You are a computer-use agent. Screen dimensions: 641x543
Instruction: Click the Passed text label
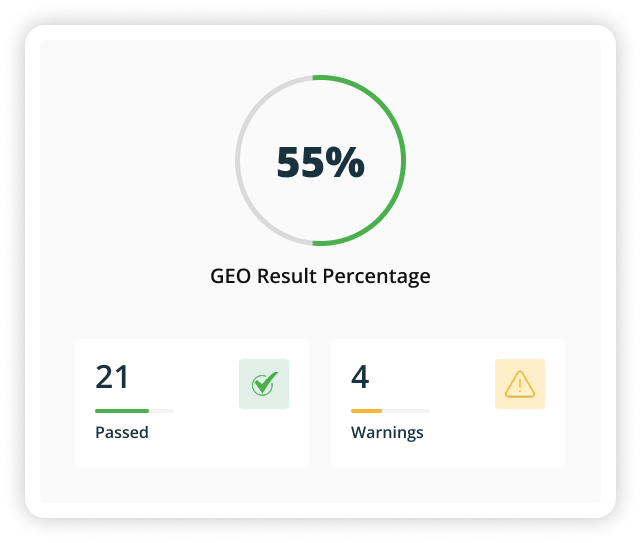click(x=122, y=433)
